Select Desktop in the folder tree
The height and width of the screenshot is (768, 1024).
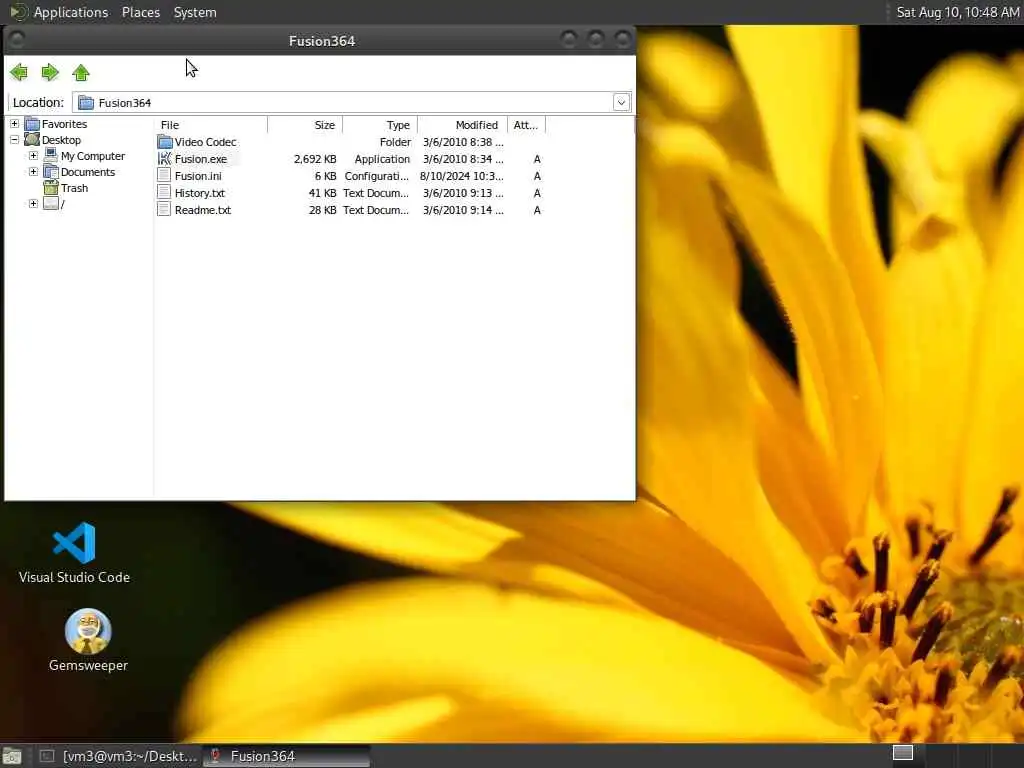pos(61,140)
